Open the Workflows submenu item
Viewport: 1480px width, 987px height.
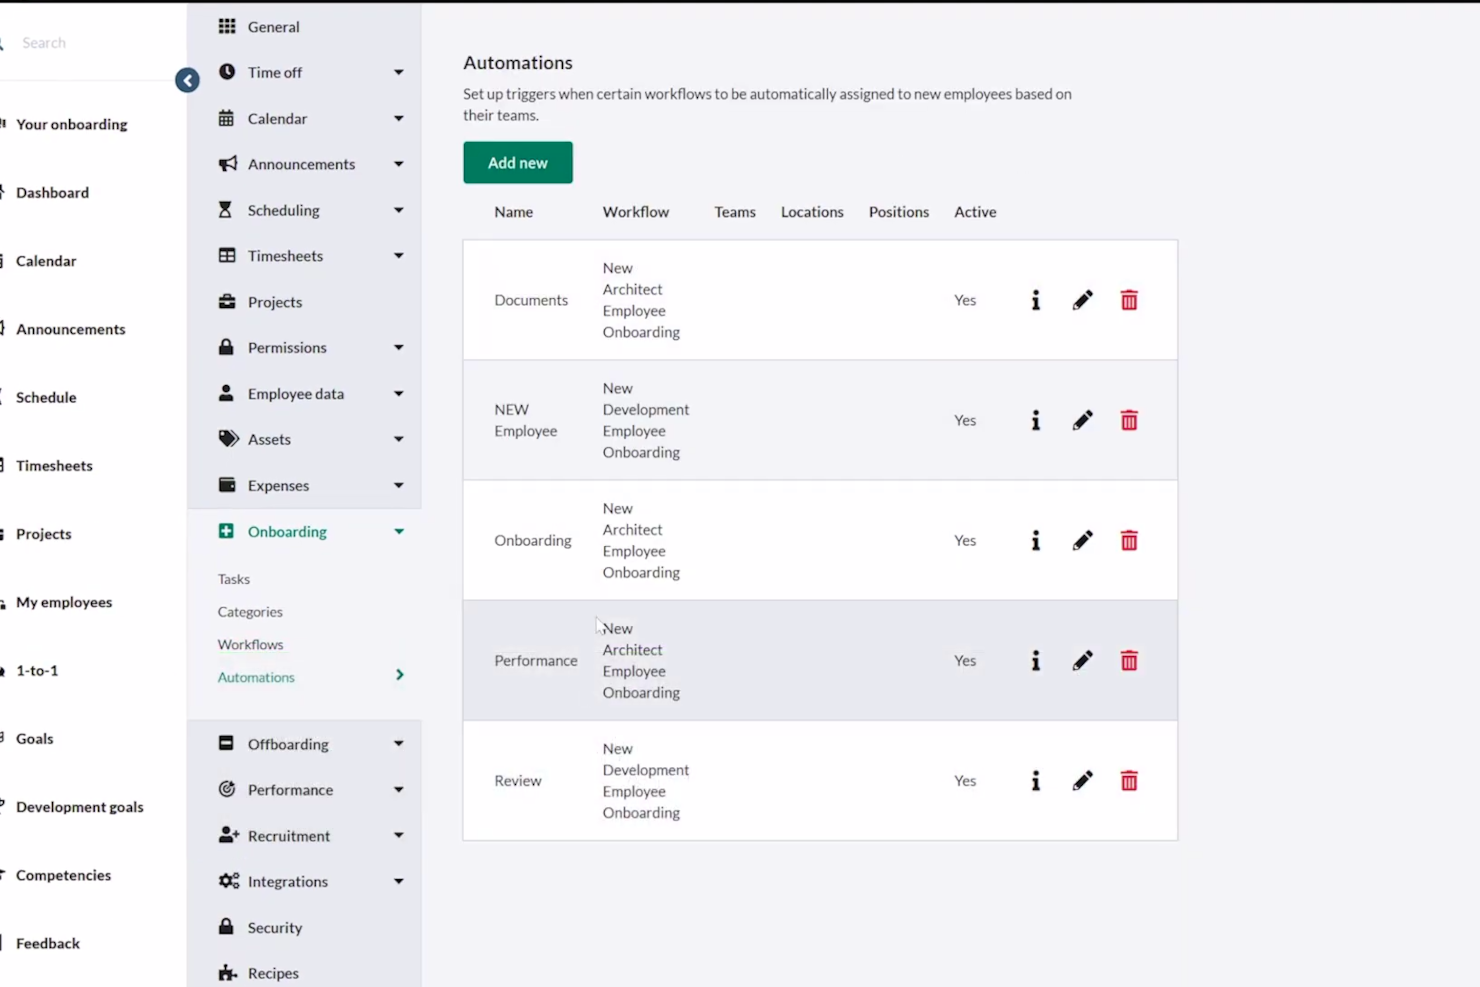click(250, 644)
